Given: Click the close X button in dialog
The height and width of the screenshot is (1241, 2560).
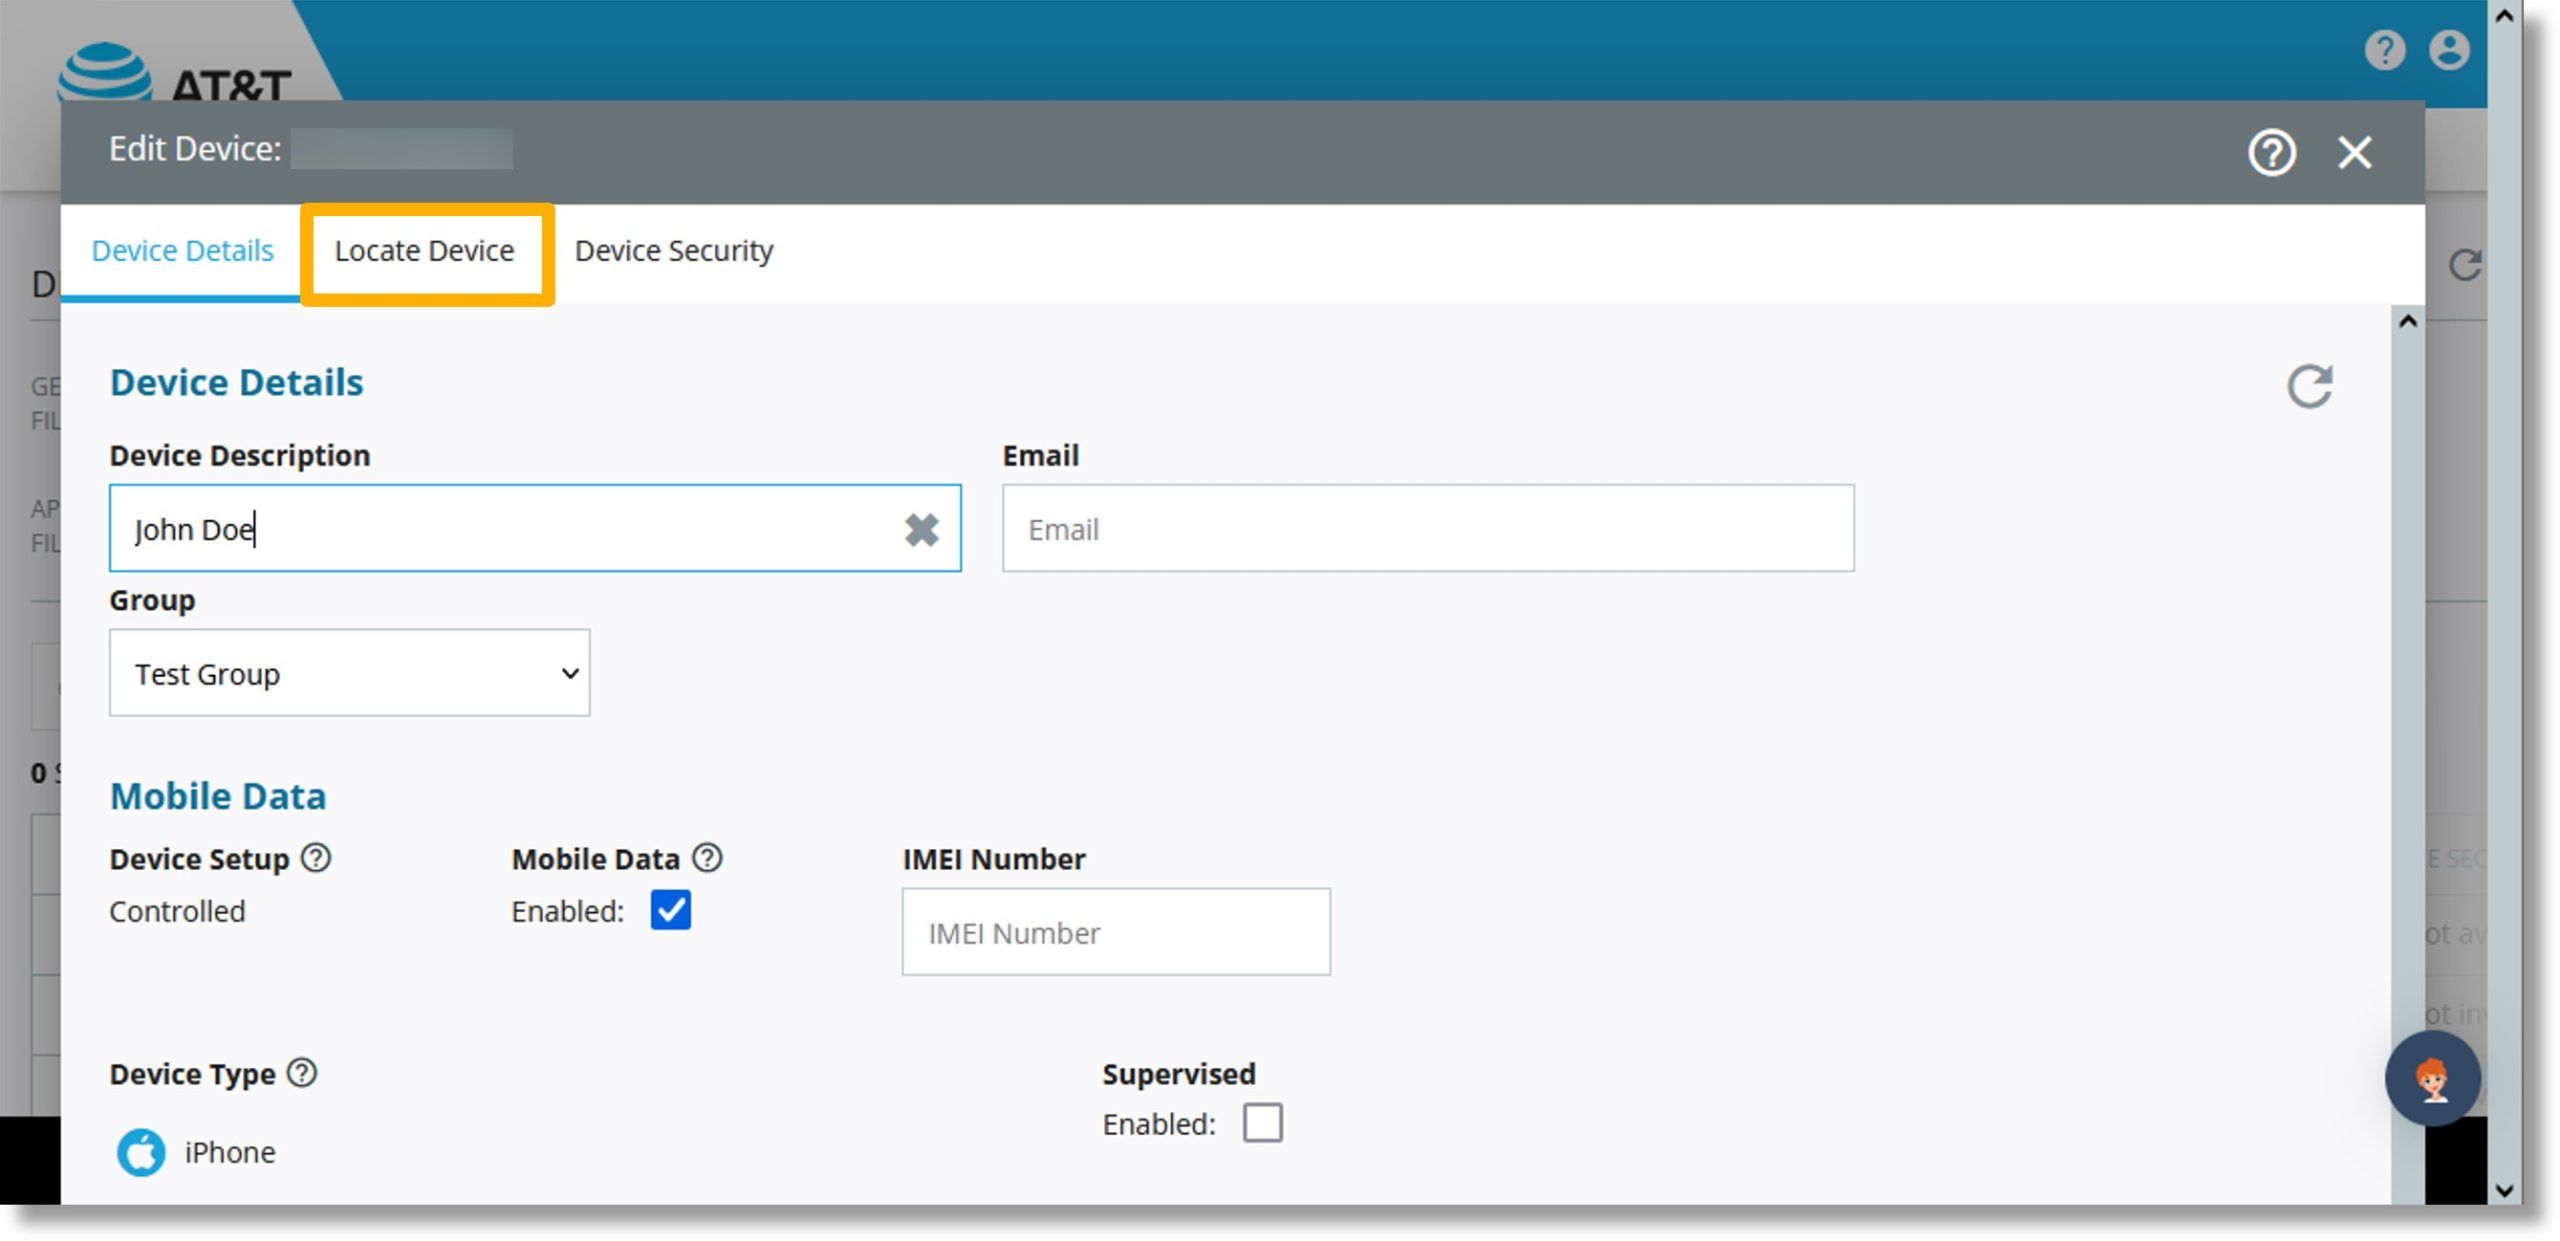Looking at the screenshot, I should [2356, 153].
